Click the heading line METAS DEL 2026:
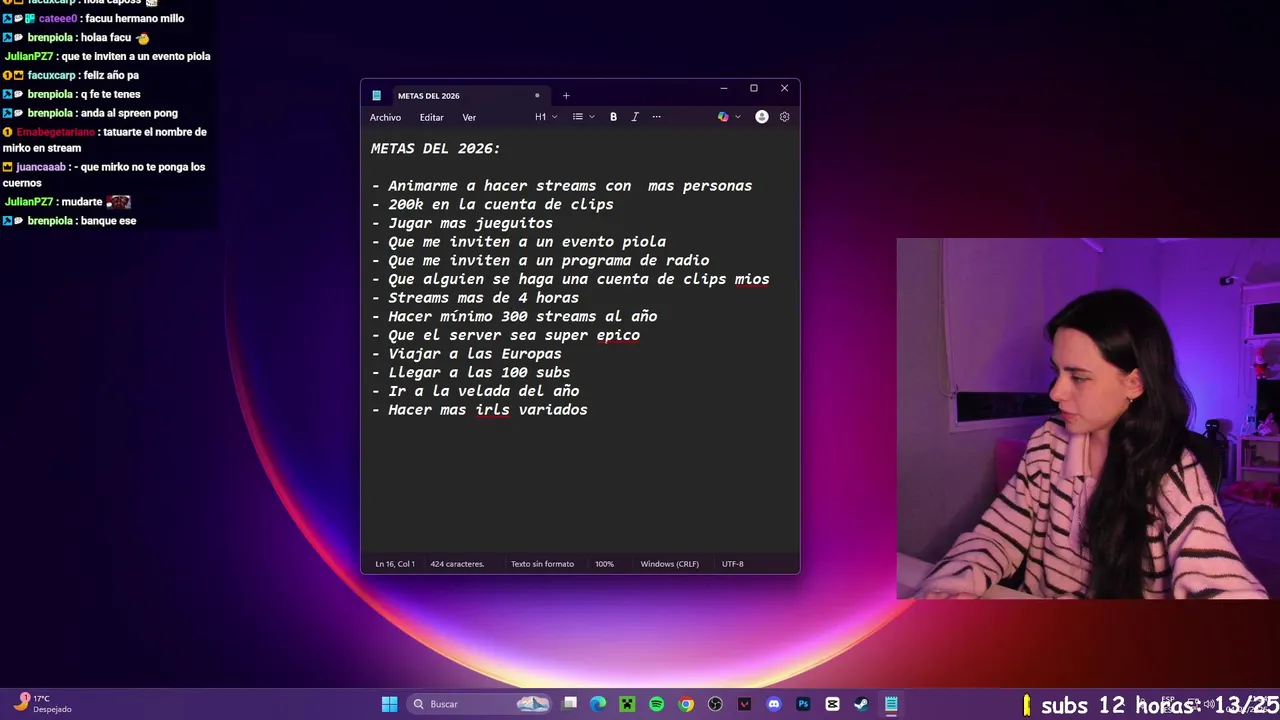 click(x=435, y=148)
